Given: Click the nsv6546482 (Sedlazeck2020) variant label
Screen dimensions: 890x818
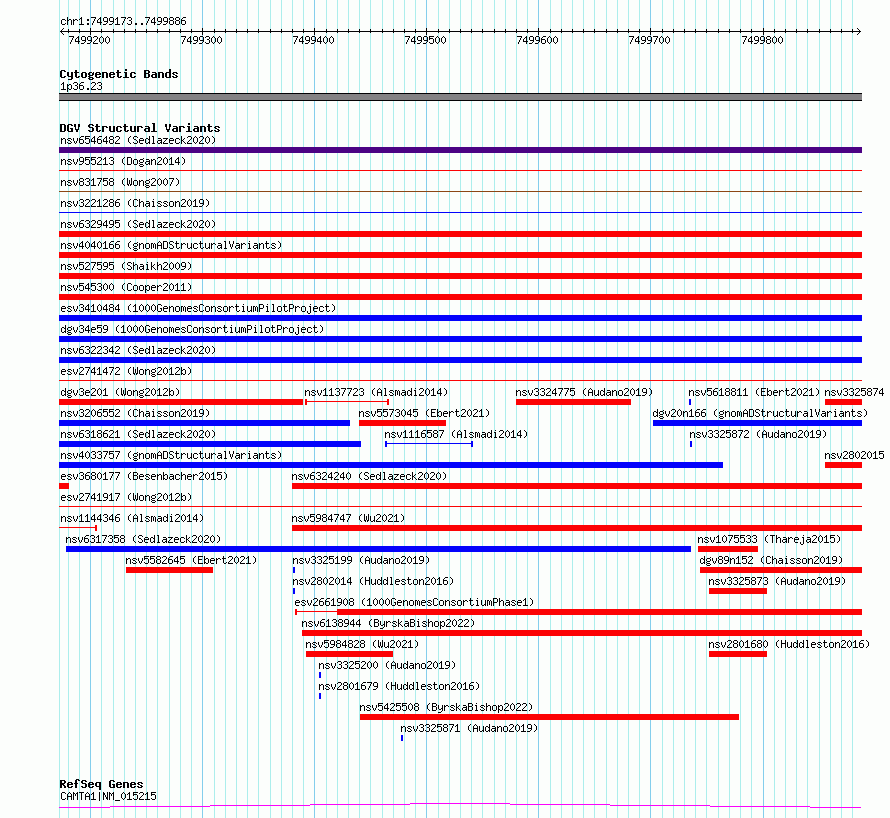Looking at the screenshot, I should tap(138, 140).
